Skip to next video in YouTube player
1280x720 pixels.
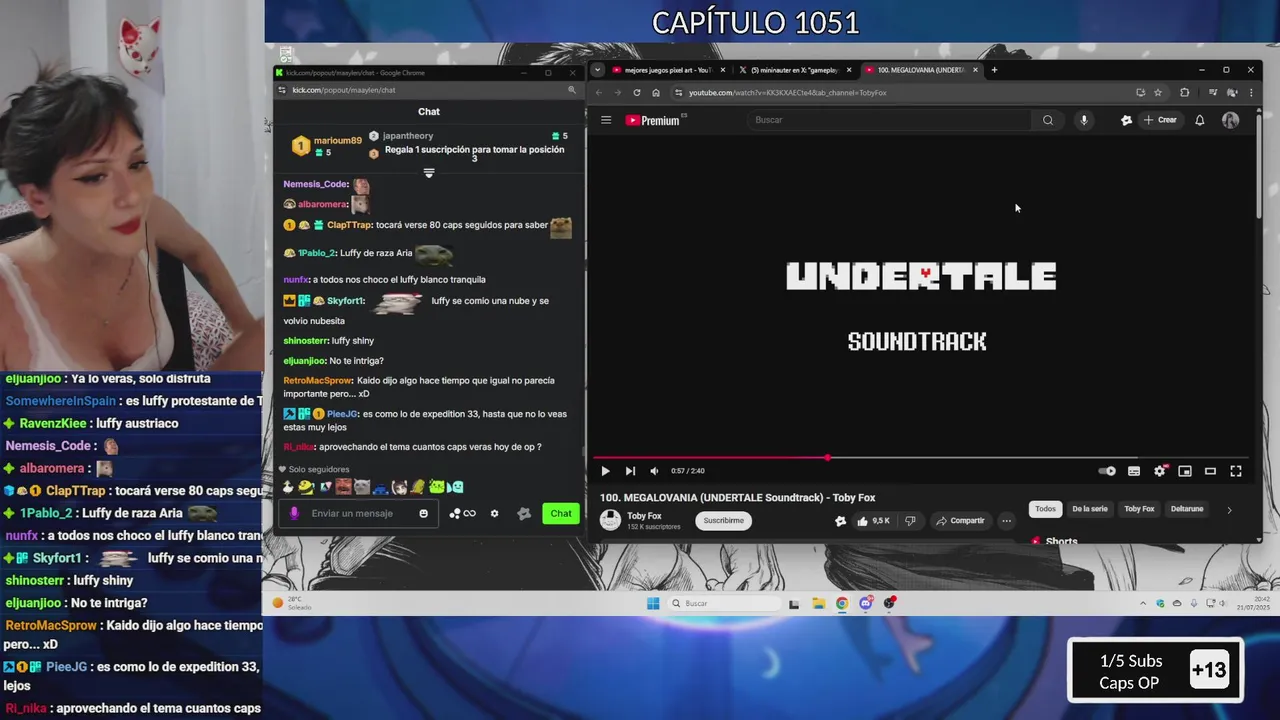tap(630, 471)
